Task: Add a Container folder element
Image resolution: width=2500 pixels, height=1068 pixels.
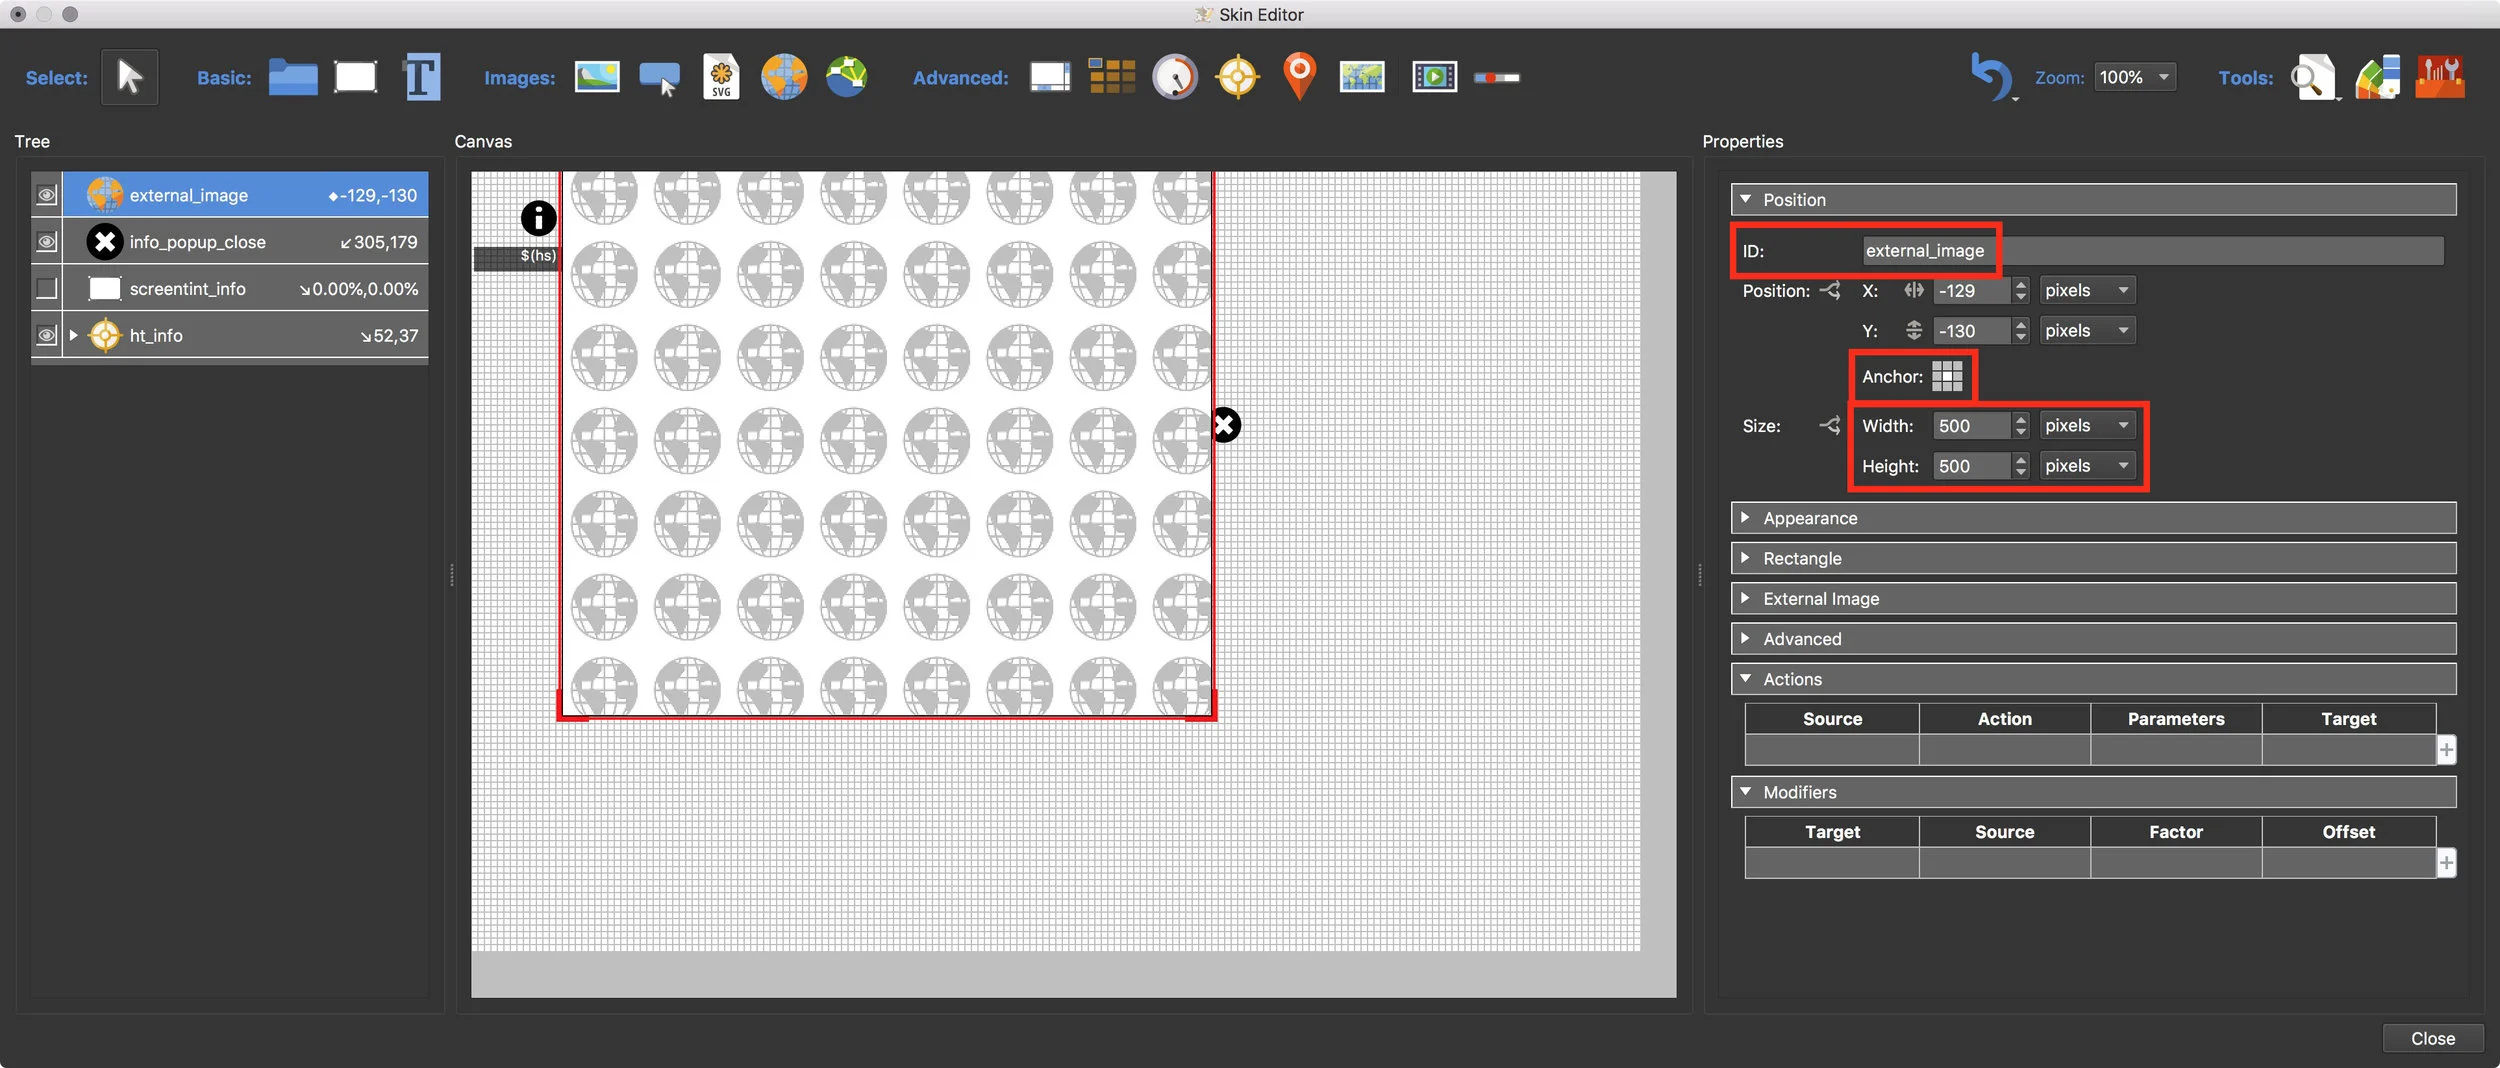Action: point(293,77)
